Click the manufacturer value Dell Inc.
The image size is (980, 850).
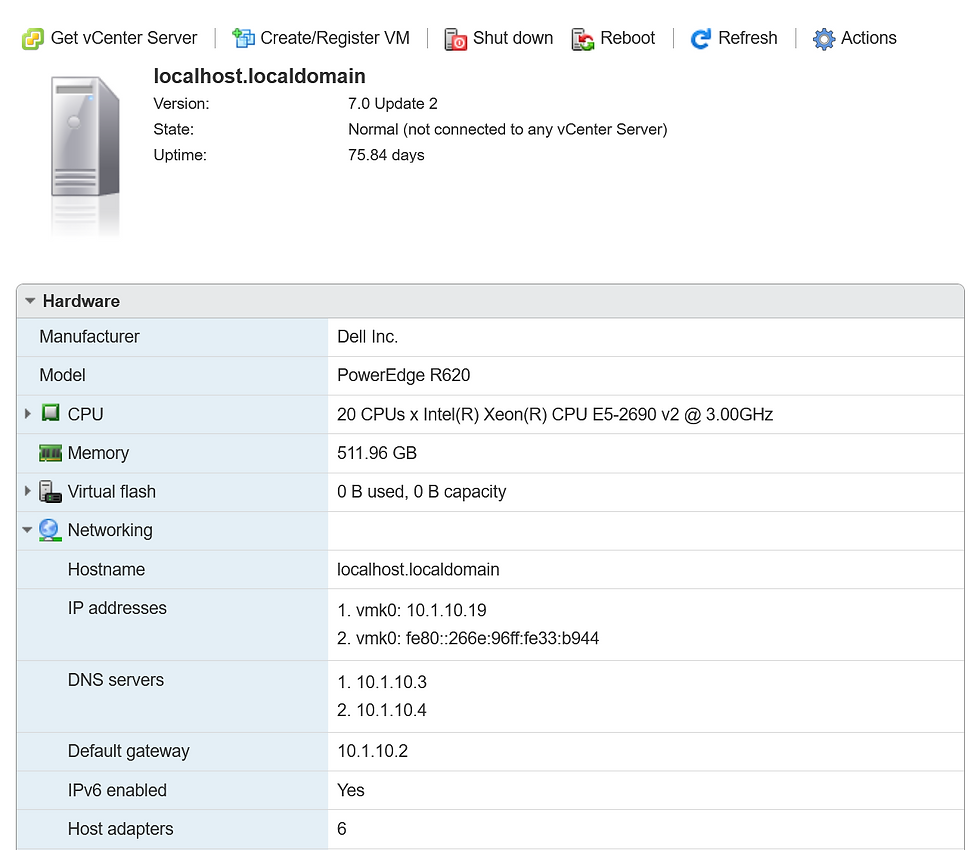pyautogui.click(x=367, y=337)
